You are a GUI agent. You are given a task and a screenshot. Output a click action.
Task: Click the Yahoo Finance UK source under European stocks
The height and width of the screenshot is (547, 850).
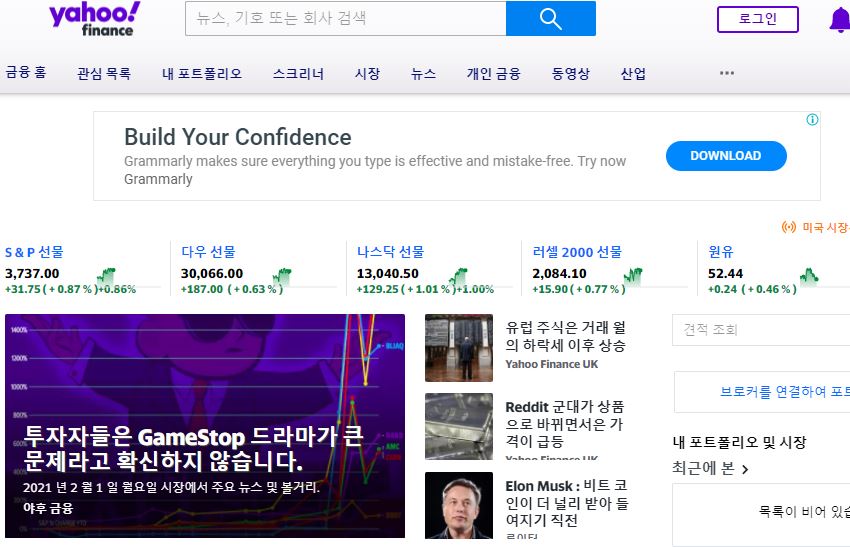[552, 364]
